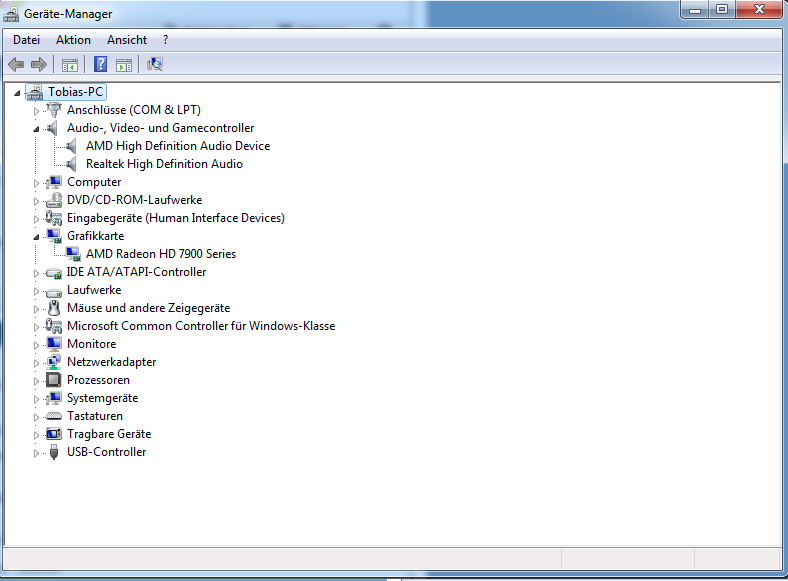
Task: Expand the Computer node arrow
Action: coord(36,183)
